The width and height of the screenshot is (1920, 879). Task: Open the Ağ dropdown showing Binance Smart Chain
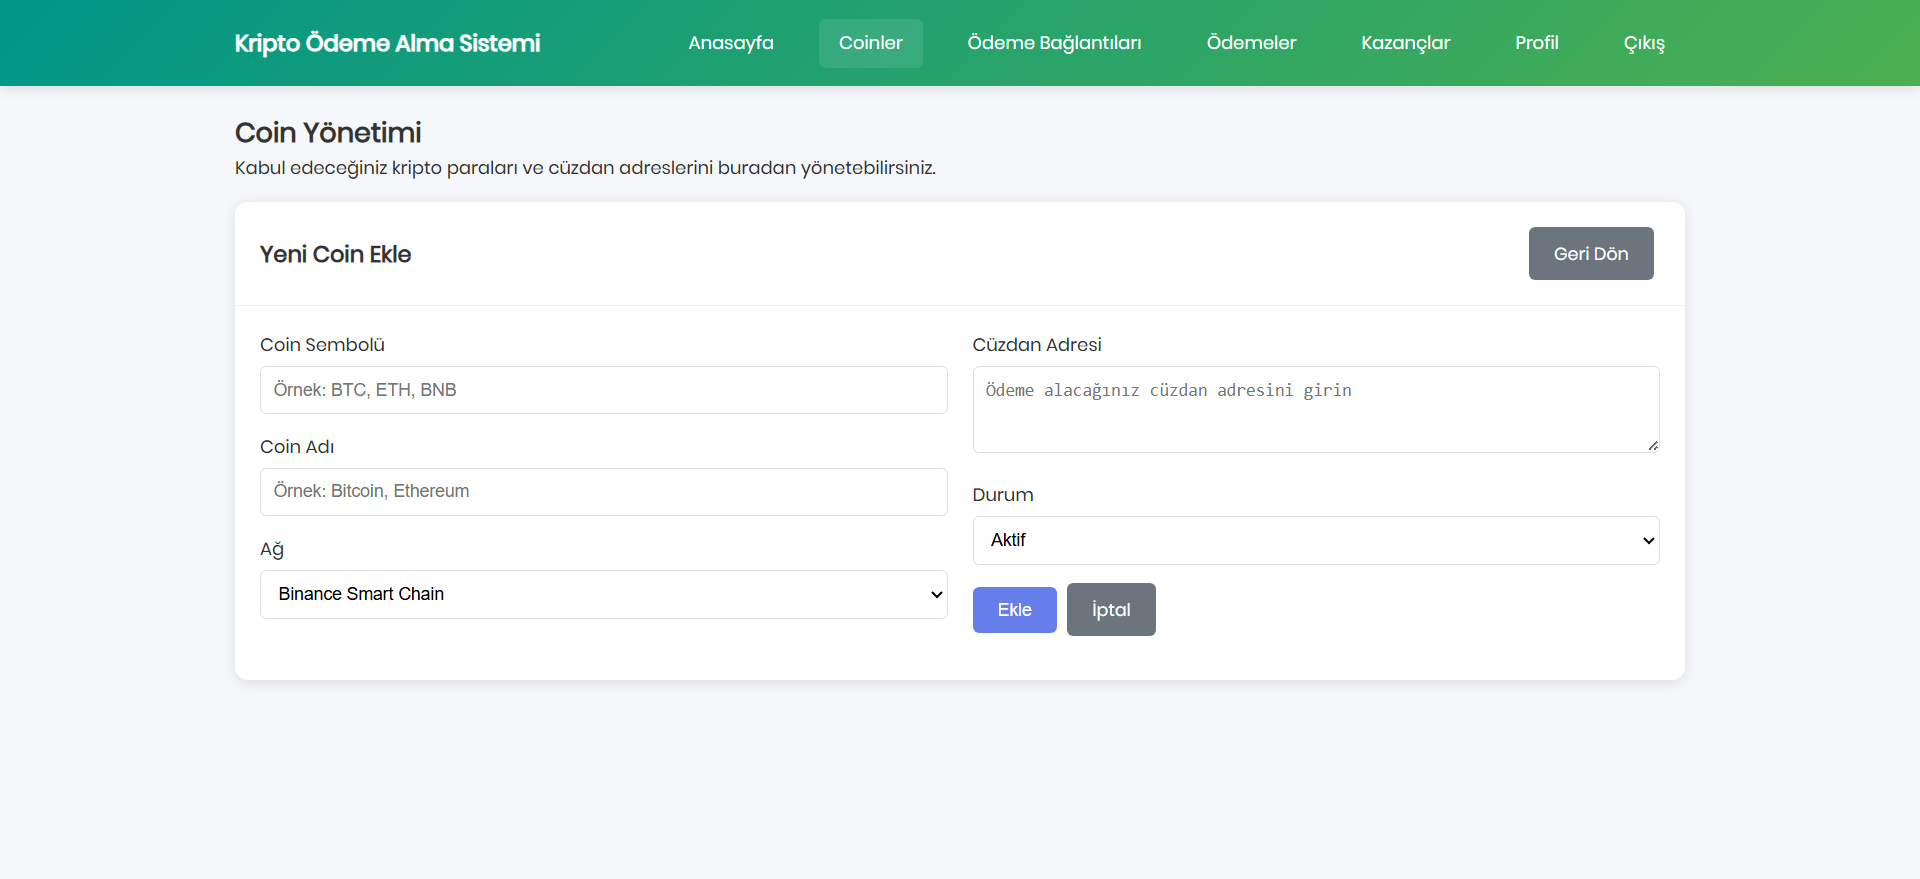point(603,594)
